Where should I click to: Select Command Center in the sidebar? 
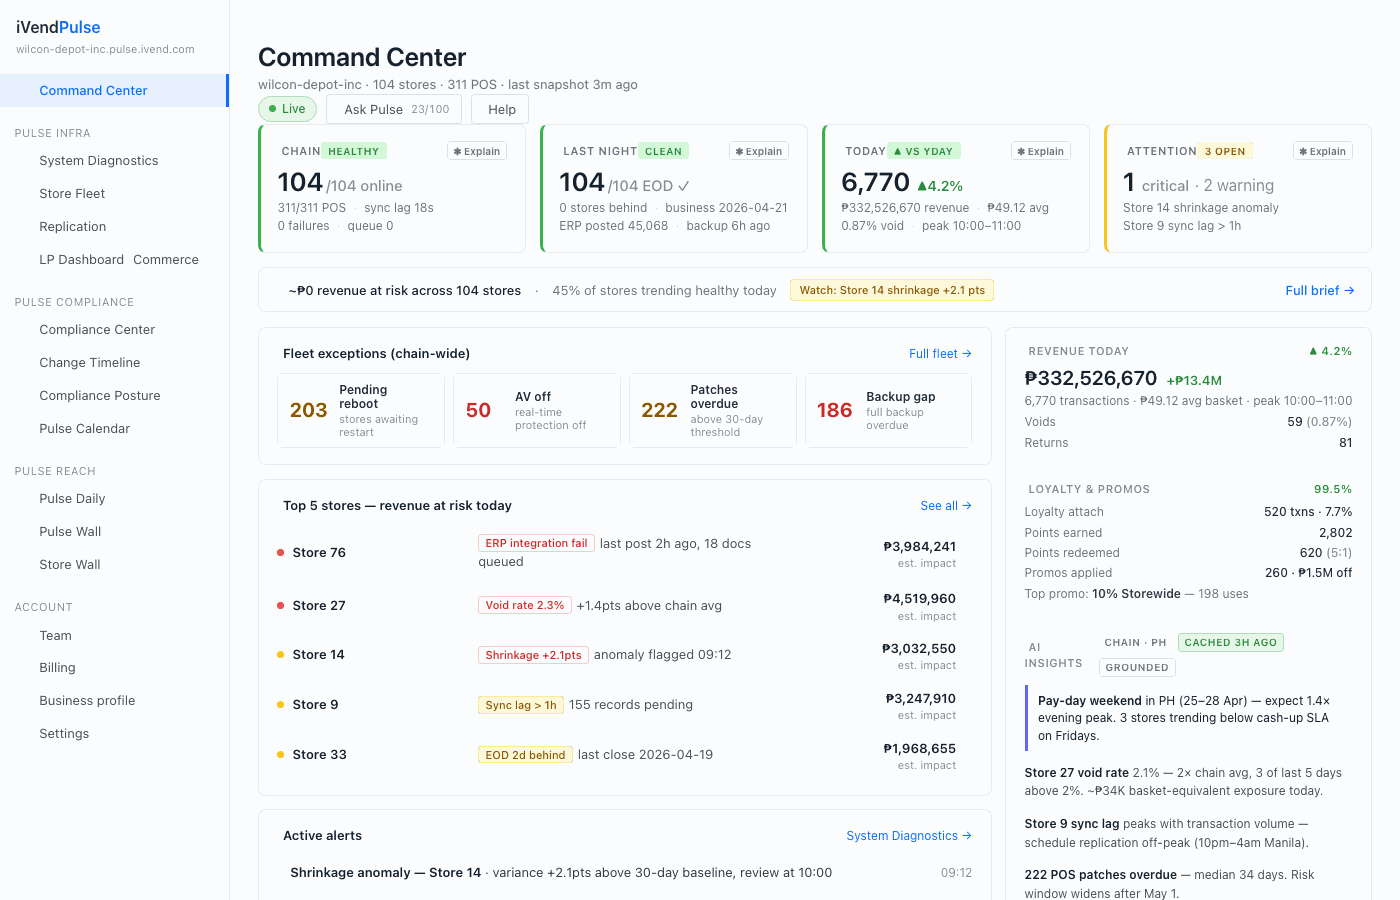pos(114,90)
